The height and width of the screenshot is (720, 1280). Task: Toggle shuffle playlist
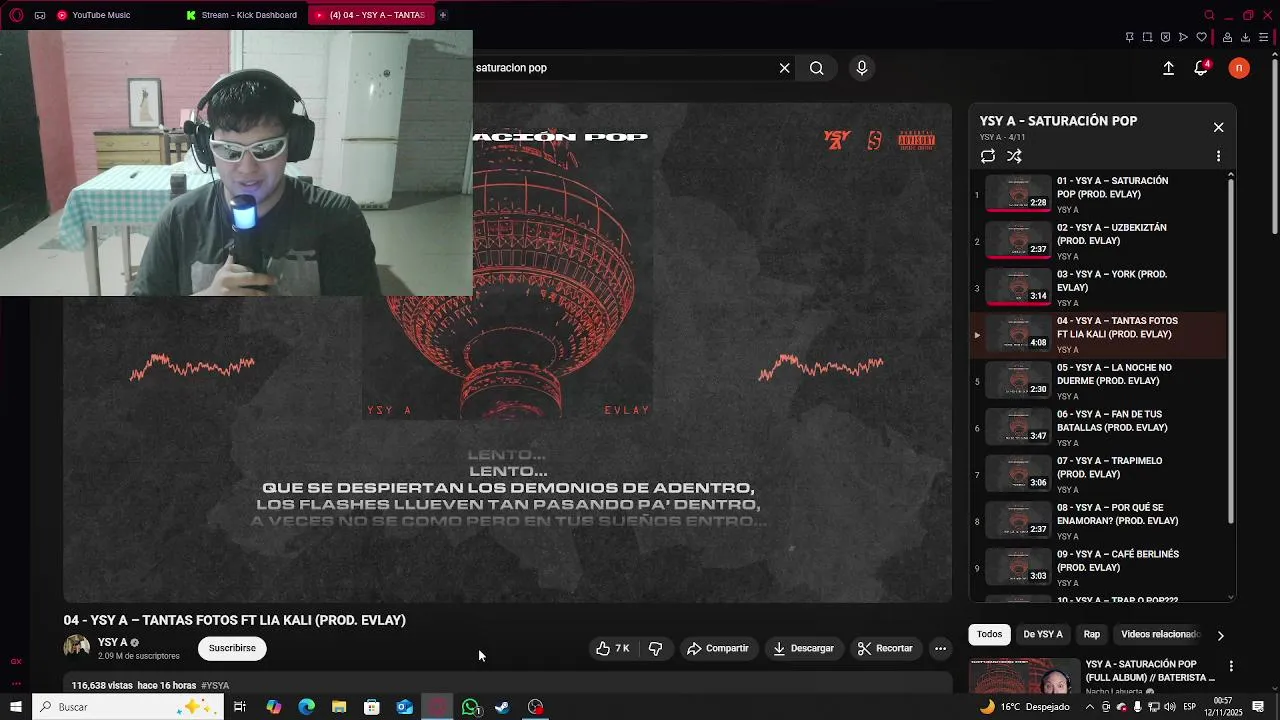tap(1014, 156)
